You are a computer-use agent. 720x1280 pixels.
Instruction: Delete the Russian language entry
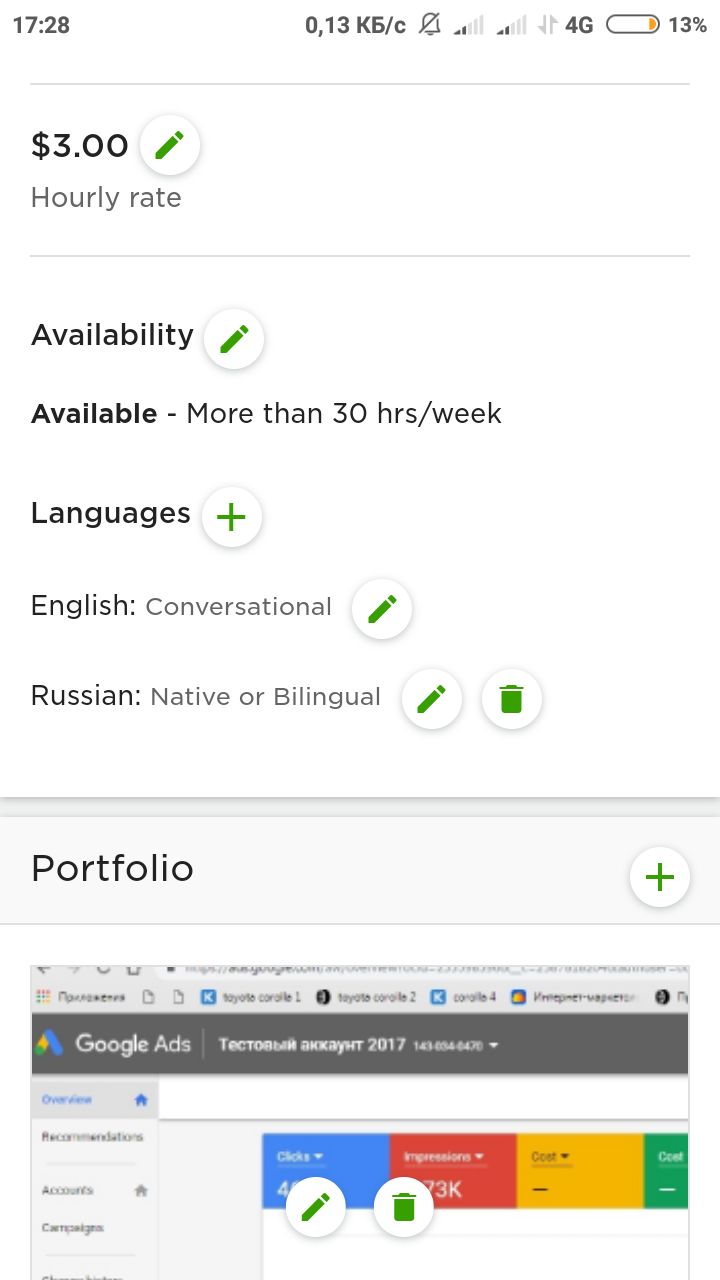pos(512,698)
